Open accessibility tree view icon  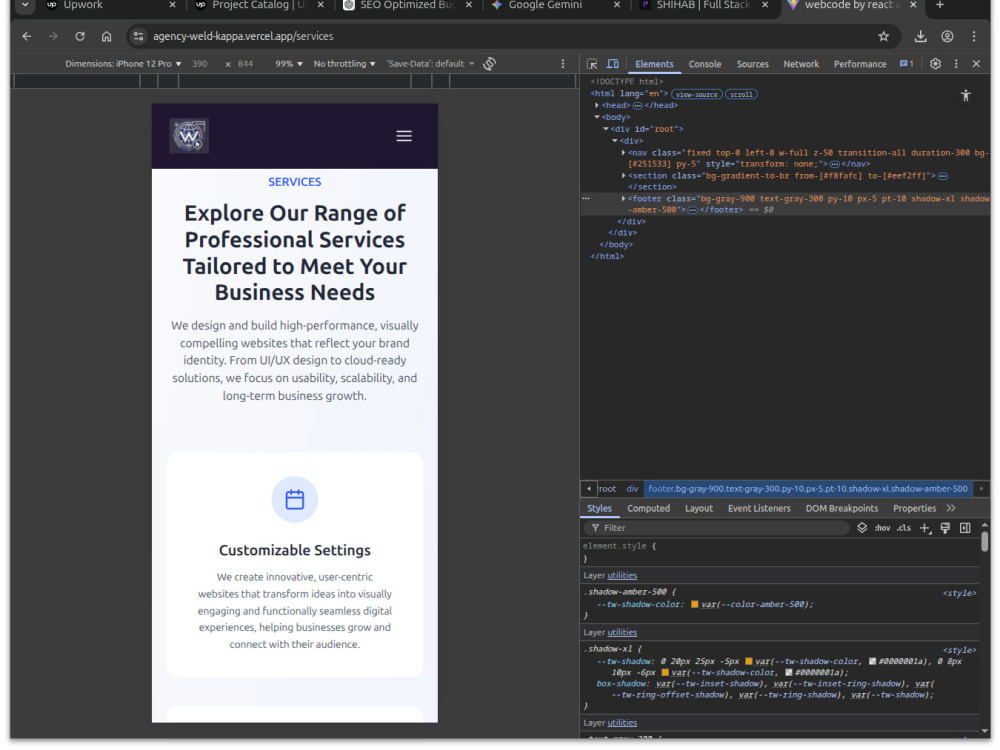966,96
